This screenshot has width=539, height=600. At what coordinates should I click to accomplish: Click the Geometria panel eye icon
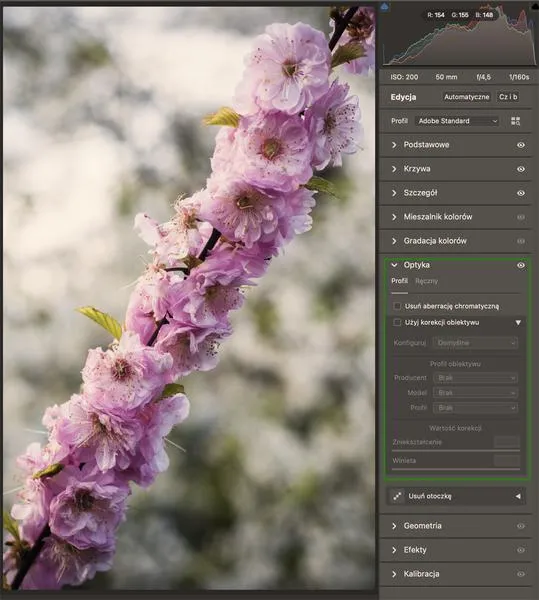tap(521, 526)
